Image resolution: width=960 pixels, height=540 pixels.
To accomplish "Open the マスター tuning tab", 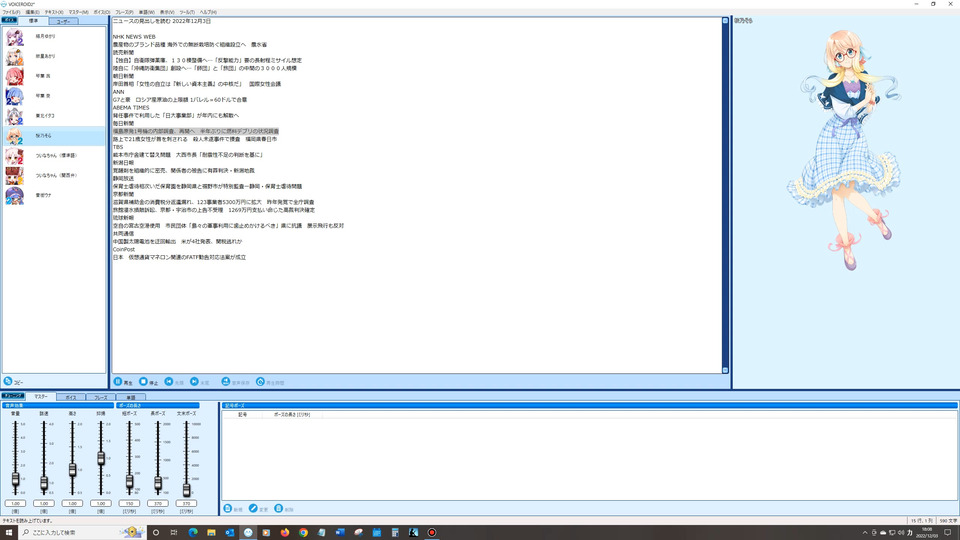I will [x=41, y=397].
